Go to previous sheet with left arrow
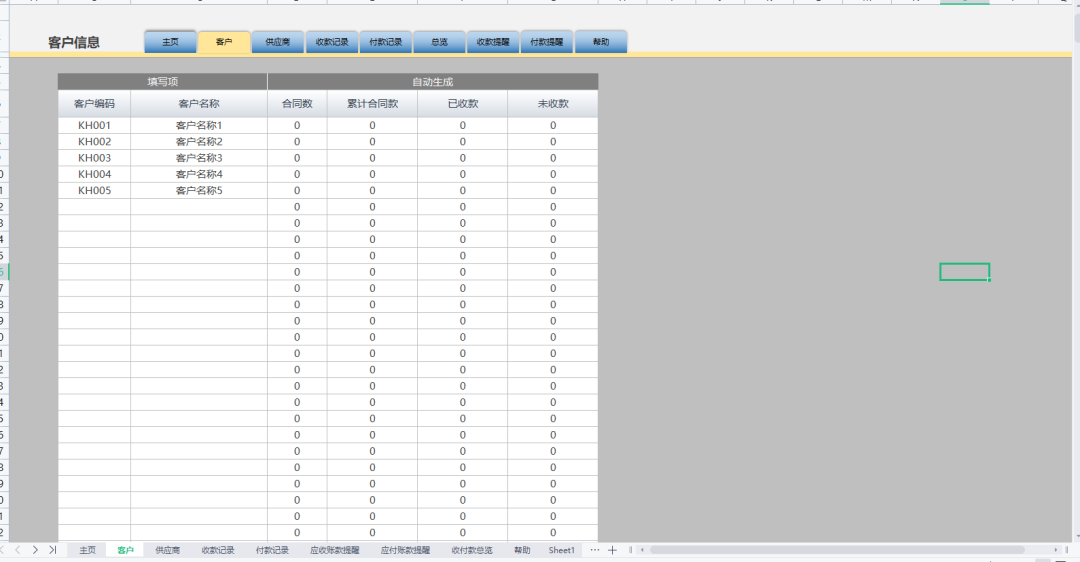Viewport: 1080px width, 562px height. (x=18, y=550)
